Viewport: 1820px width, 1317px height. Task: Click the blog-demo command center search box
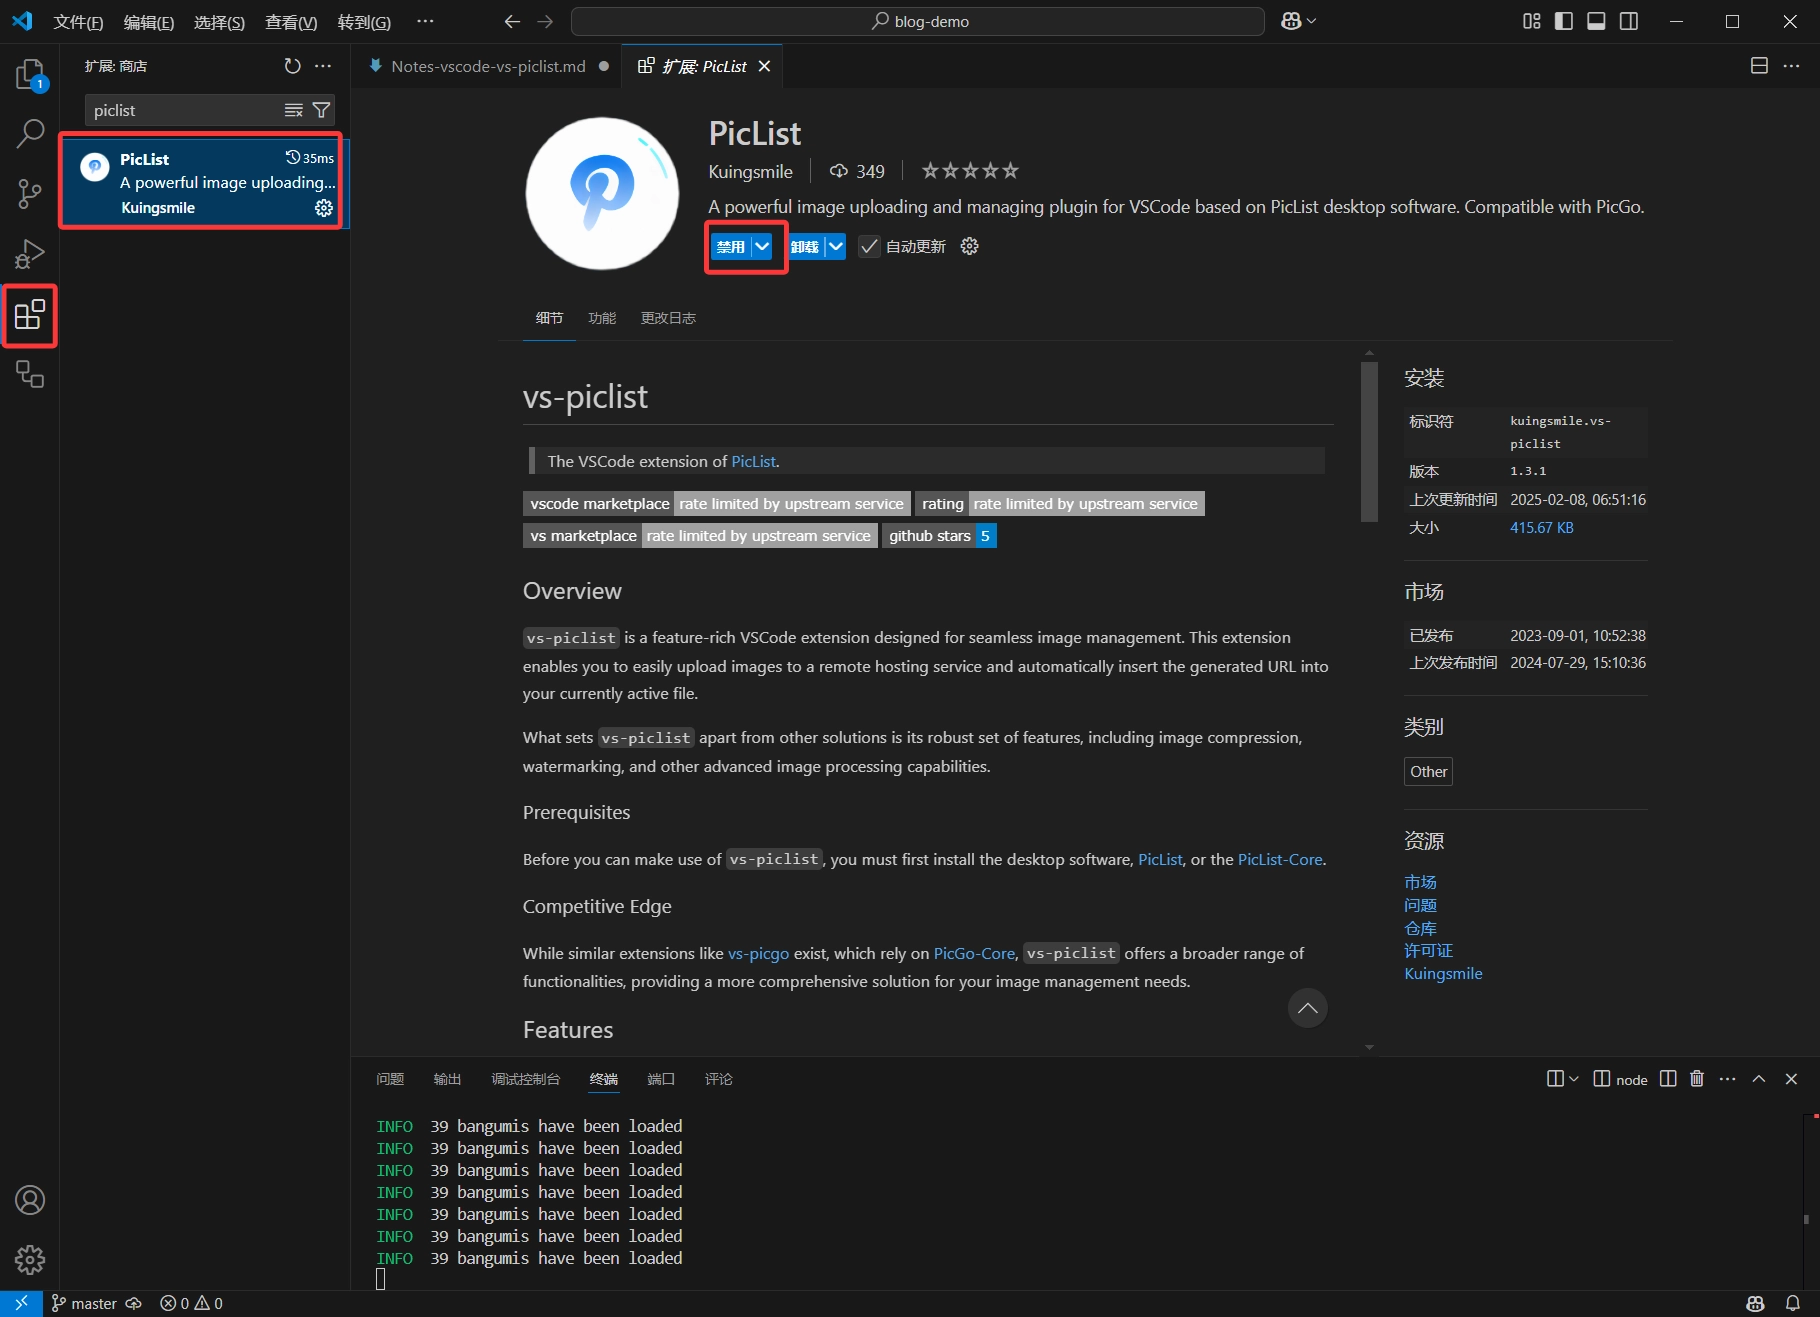[x=918, y=21]
